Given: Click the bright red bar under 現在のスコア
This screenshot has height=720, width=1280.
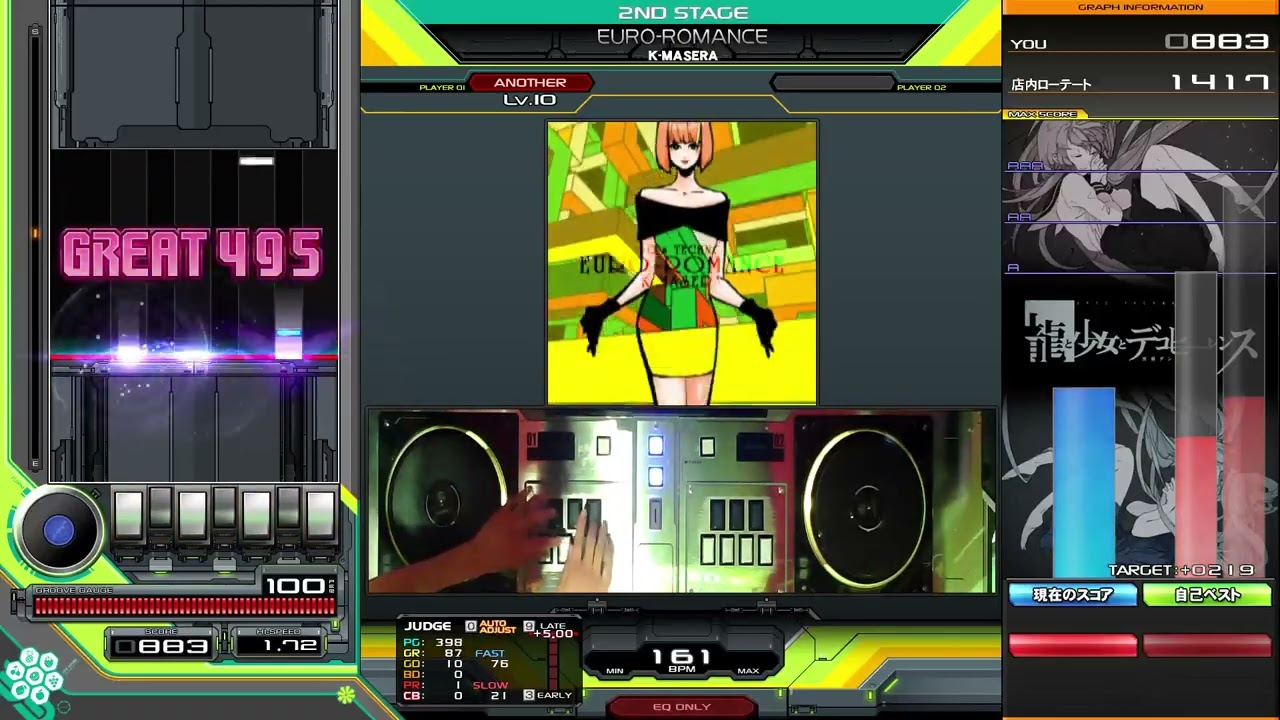Looking at the screenshot, I should 1073,645.
